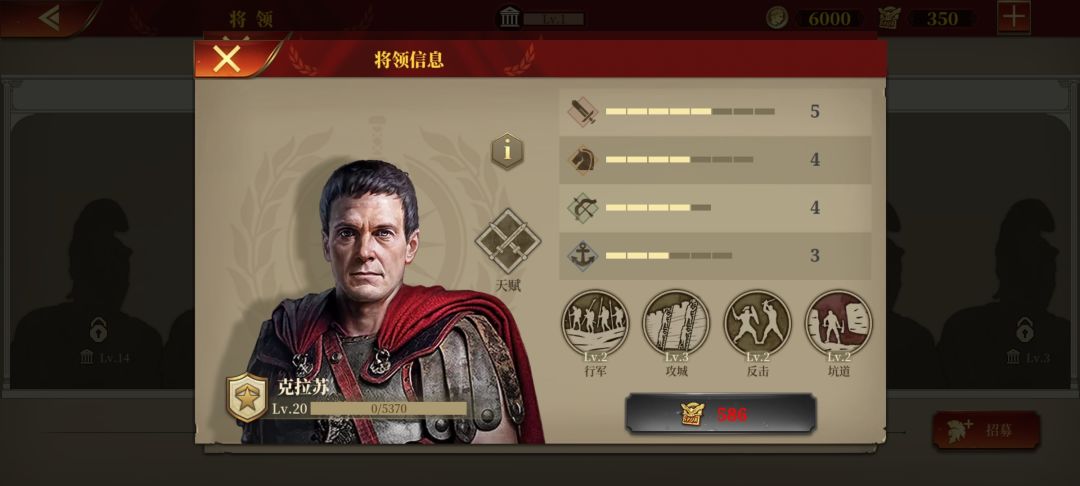Click the round info icon beside portrait
The width and height of the screenshot is (1080, 486).
(x=507, y=151)
